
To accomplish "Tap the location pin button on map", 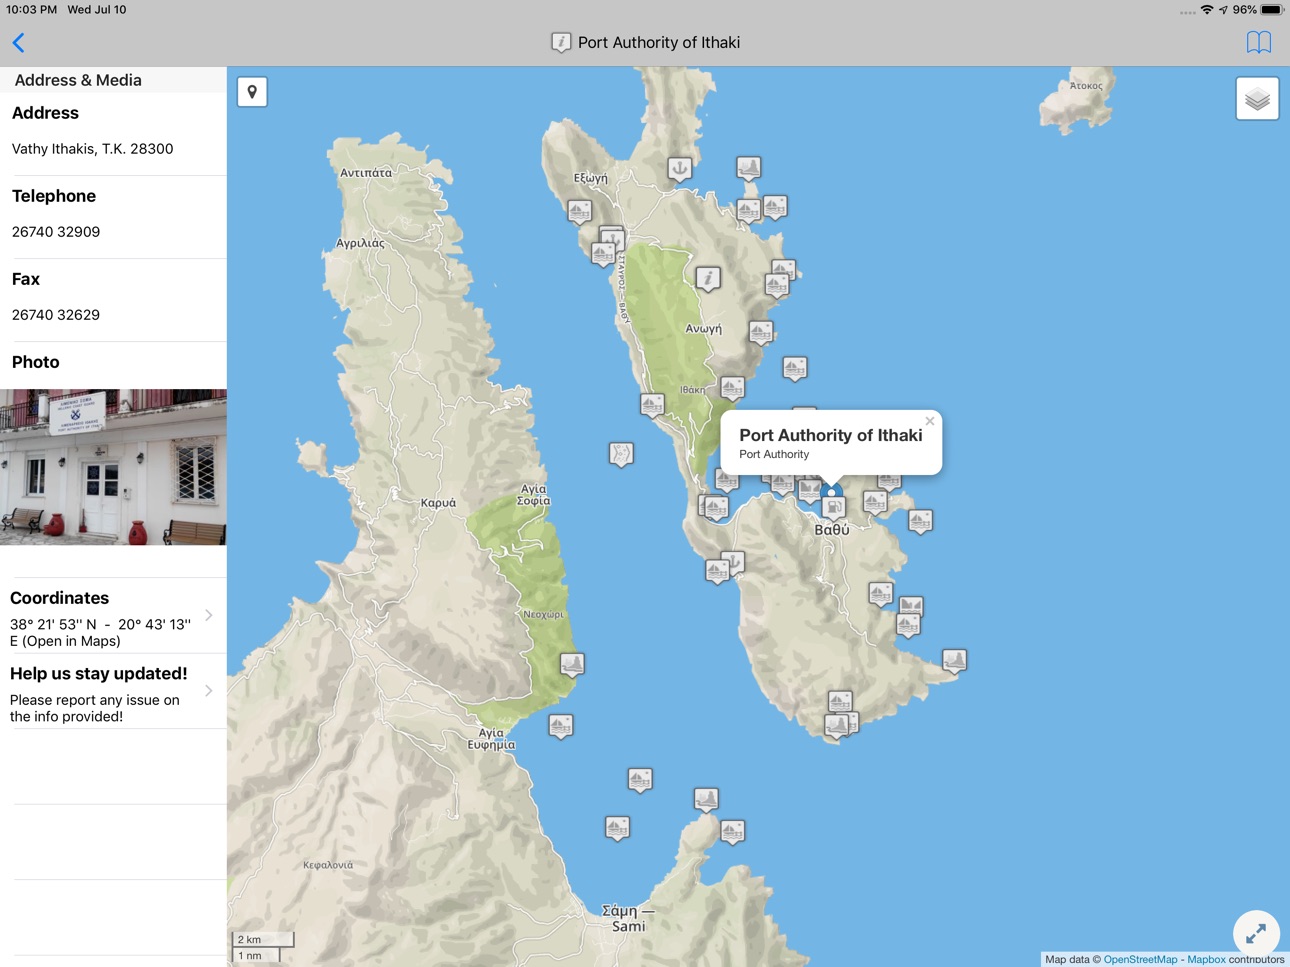I will tap(252, 92).
